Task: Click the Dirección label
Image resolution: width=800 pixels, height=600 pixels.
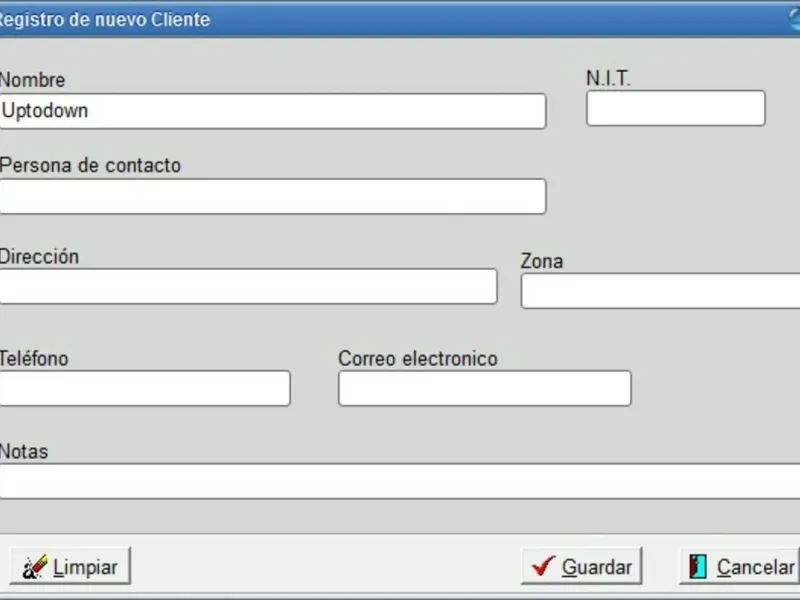Action: coord(39,256)
